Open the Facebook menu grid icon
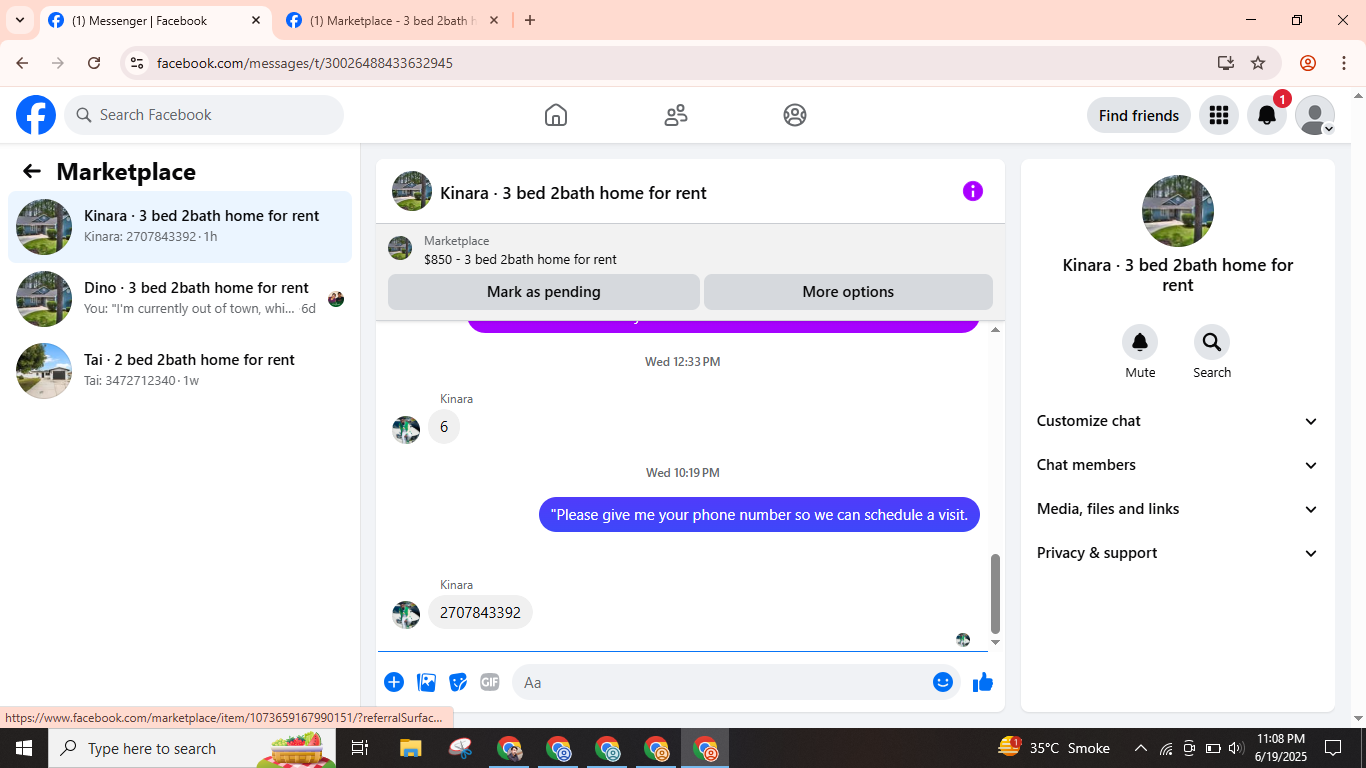1366x768 pixels. point(1218,115)
